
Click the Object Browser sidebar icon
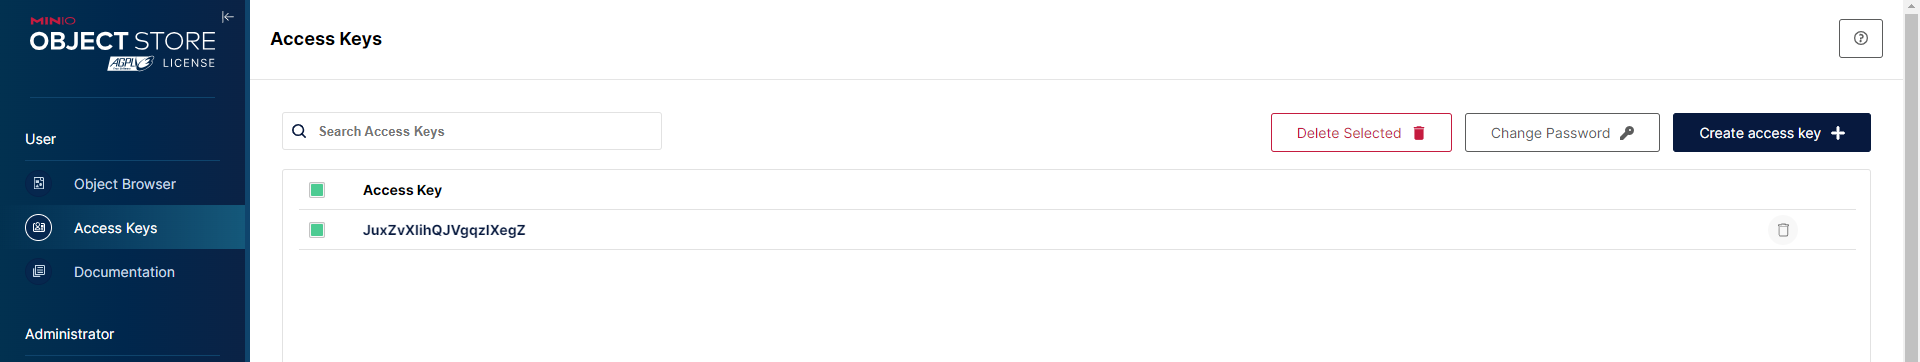(39, 184)
